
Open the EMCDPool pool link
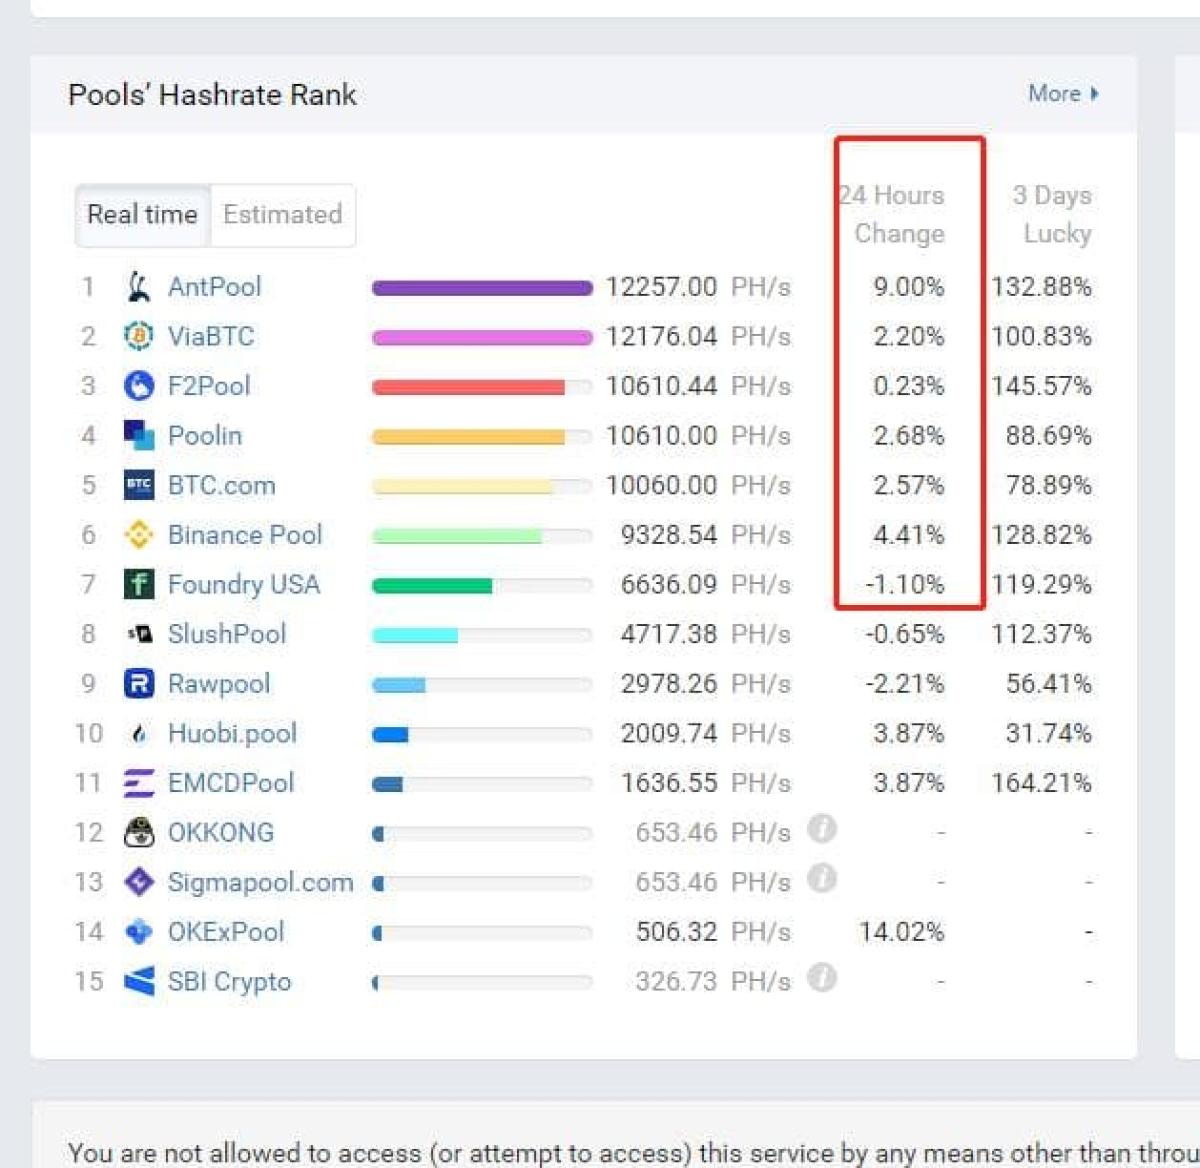(231, 783)
